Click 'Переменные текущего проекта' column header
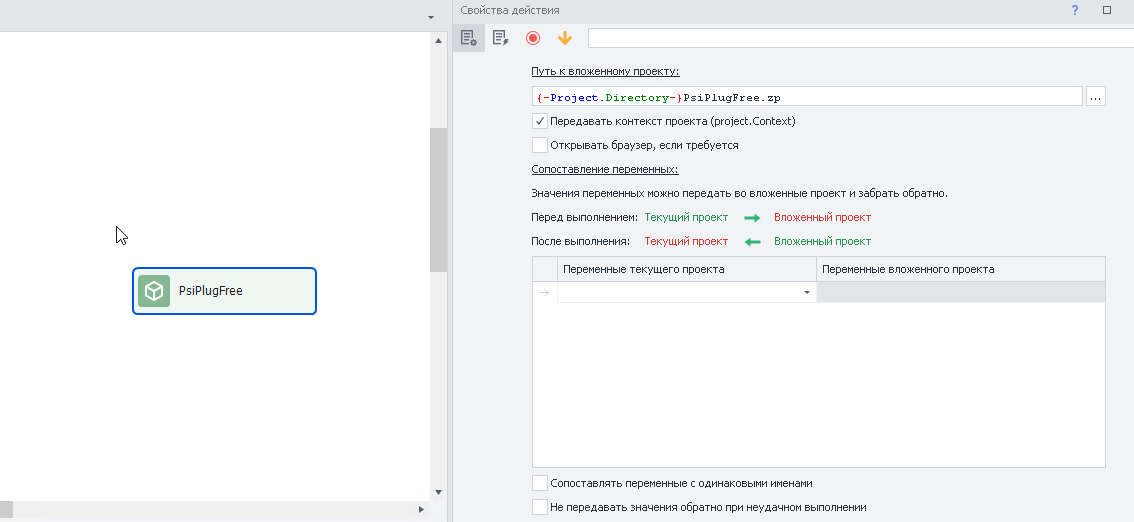1134x522 pixels. point(686,269)
